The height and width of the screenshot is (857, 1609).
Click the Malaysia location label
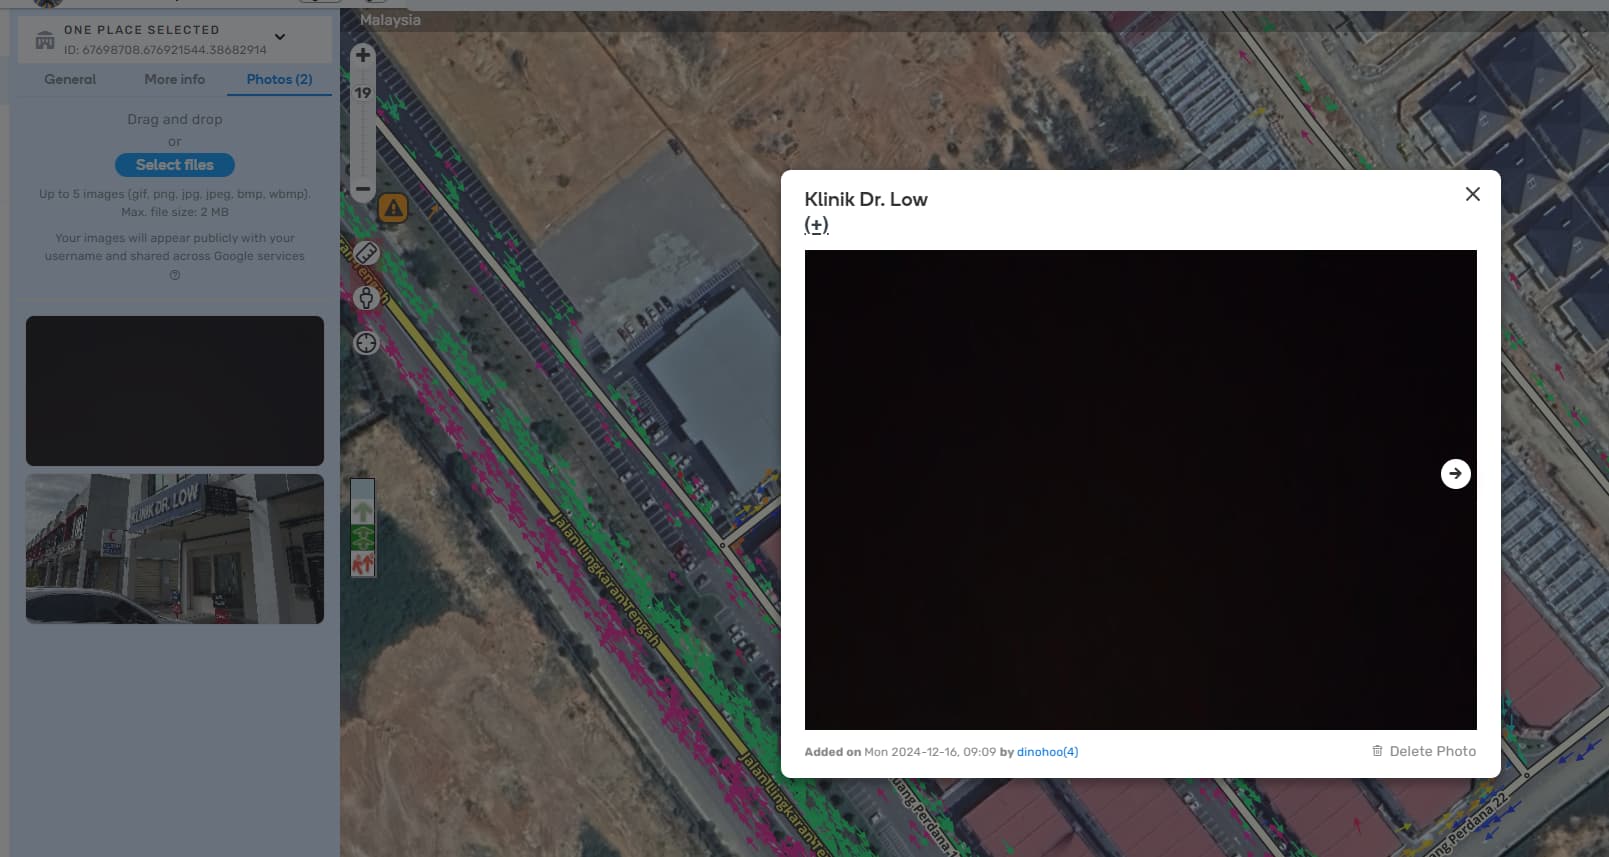tap(390, 20)
